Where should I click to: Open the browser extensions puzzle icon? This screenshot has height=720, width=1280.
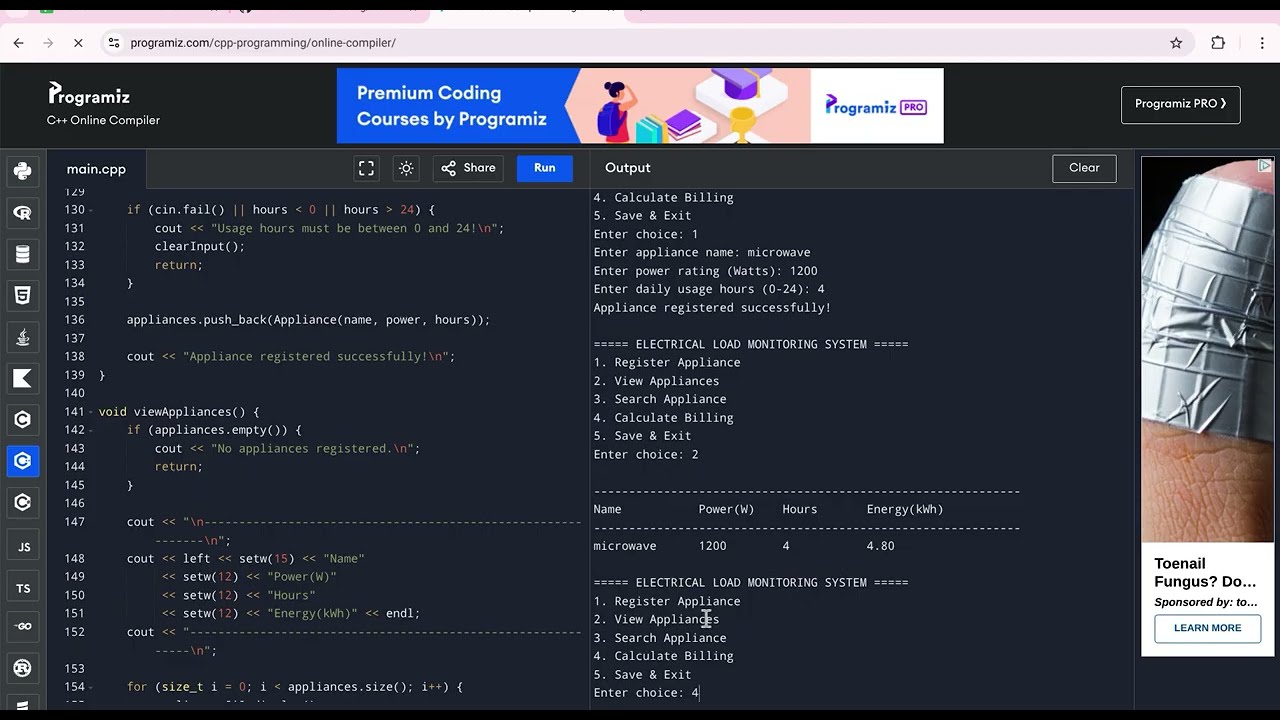point(1218,43)
